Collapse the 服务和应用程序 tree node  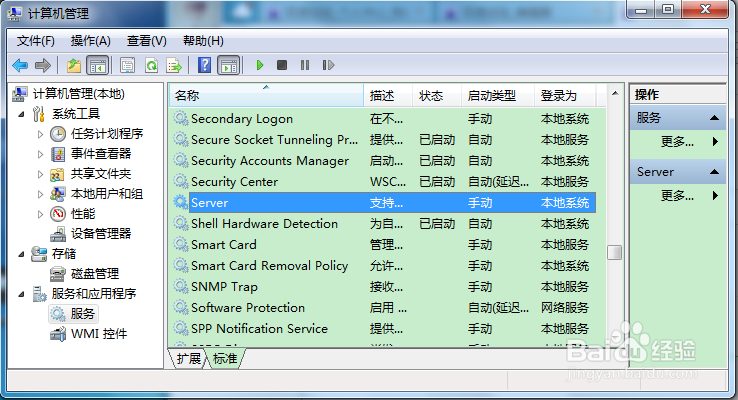(x=21, y=294)
